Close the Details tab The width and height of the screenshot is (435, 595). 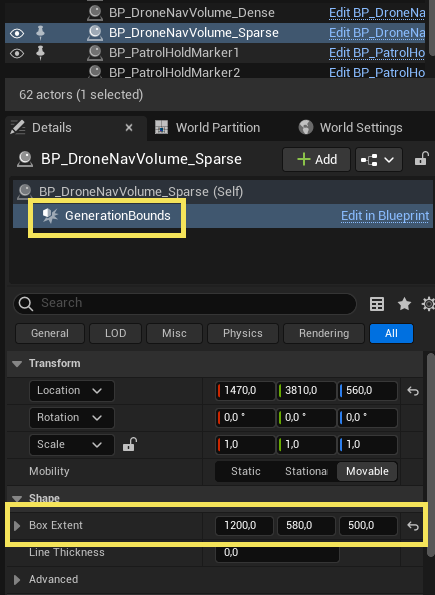pos(129,128)
